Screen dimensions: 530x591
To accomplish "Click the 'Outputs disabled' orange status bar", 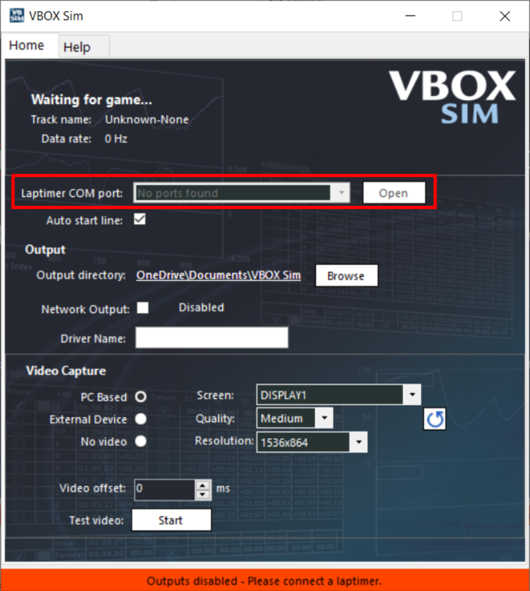I will [x=265, y=580].
